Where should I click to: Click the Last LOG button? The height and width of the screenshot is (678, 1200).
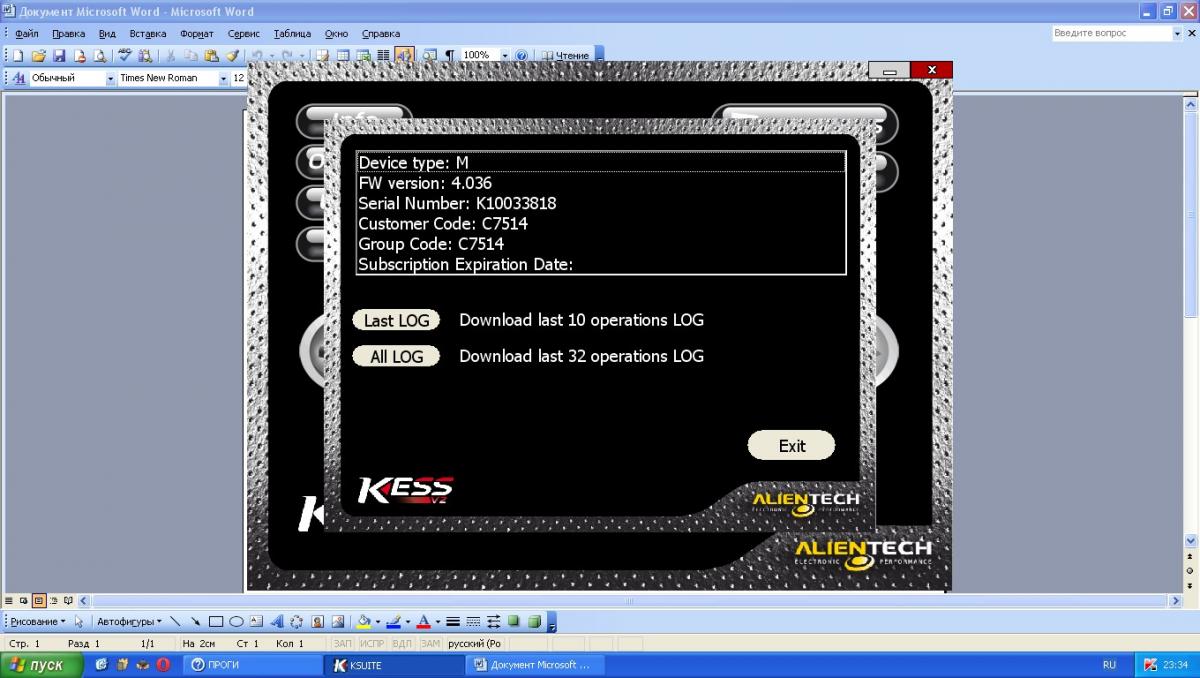click(396, 320)
